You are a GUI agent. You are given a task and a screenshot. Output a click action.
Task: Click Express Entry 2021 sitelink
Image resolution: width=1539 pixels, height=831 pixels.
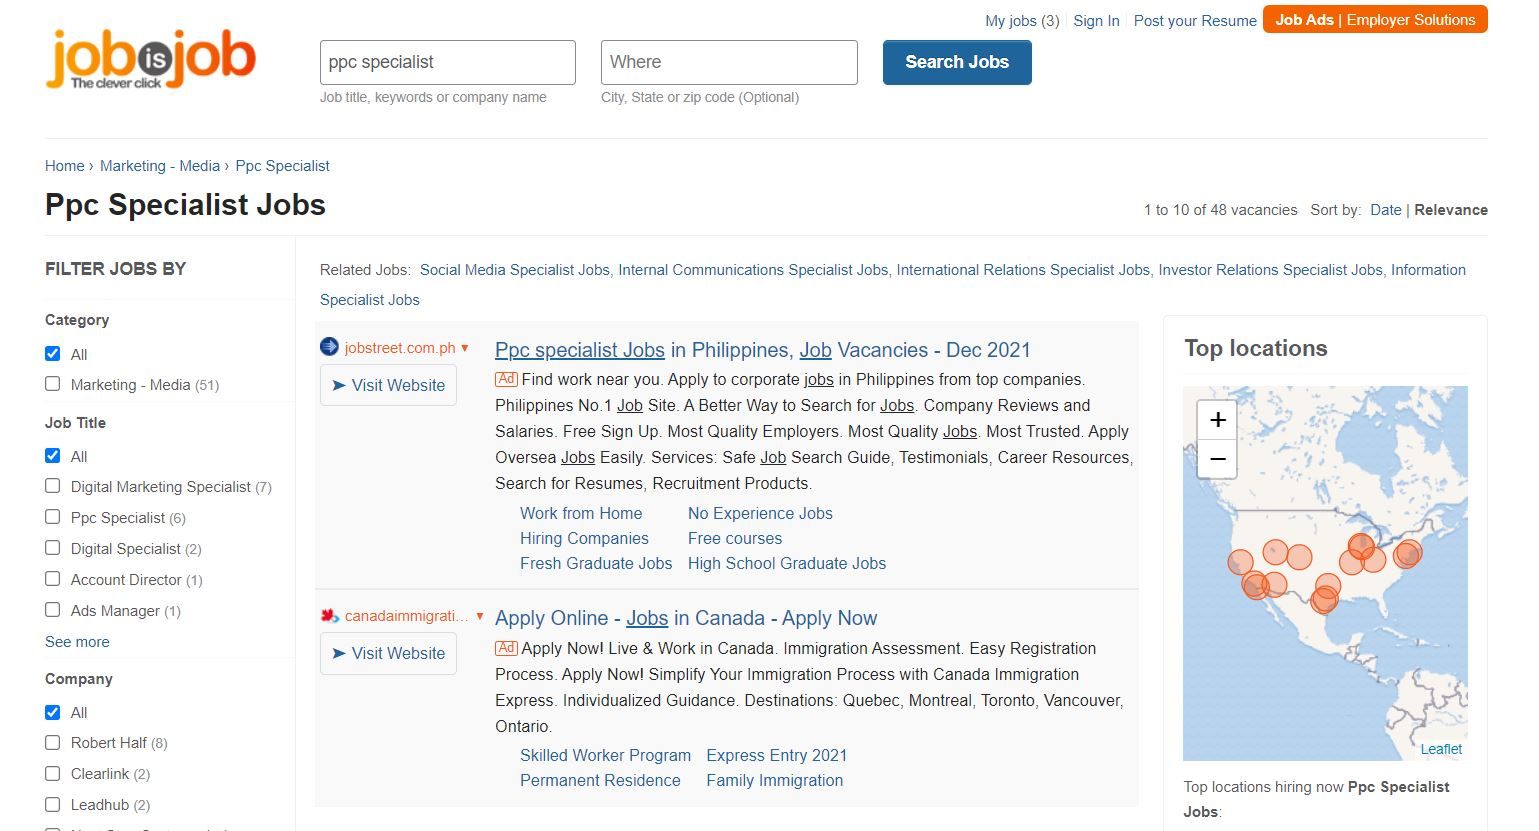777,755
